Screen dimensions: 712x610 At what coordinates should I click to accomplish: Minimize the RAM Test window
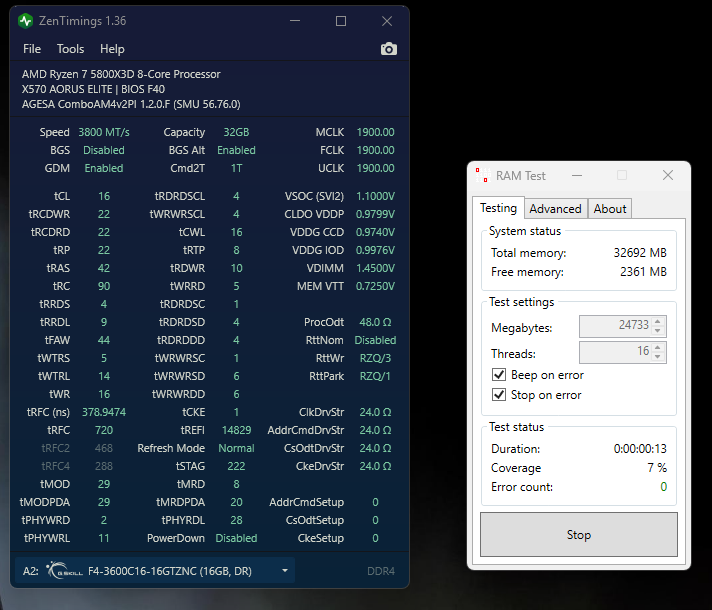point(577,175)
